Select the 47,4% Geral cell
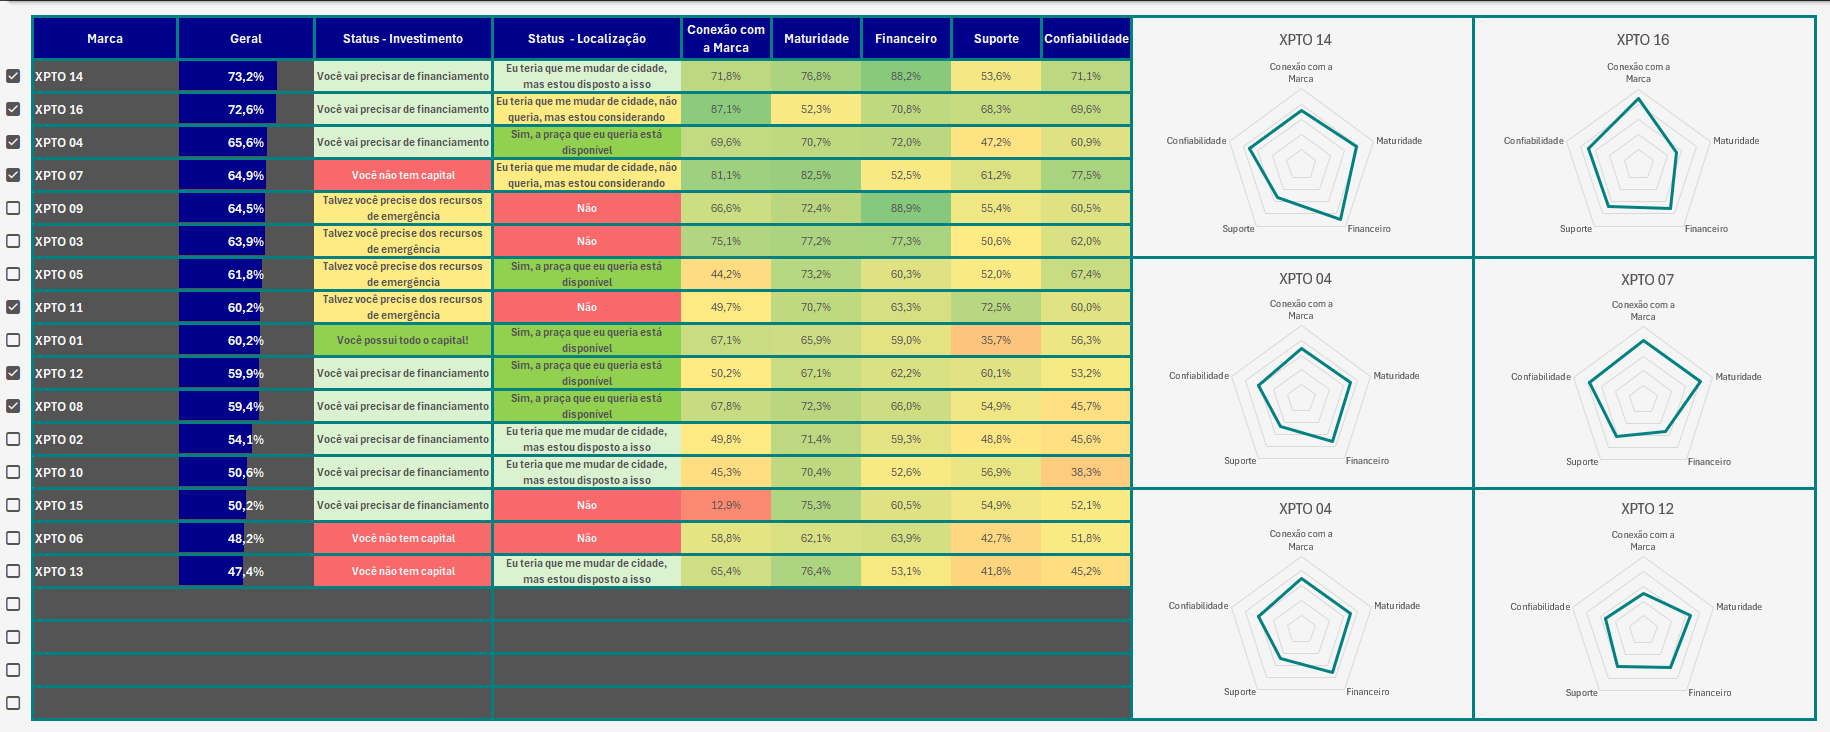This screenshot has height=732, width=1830. (246, 571)
